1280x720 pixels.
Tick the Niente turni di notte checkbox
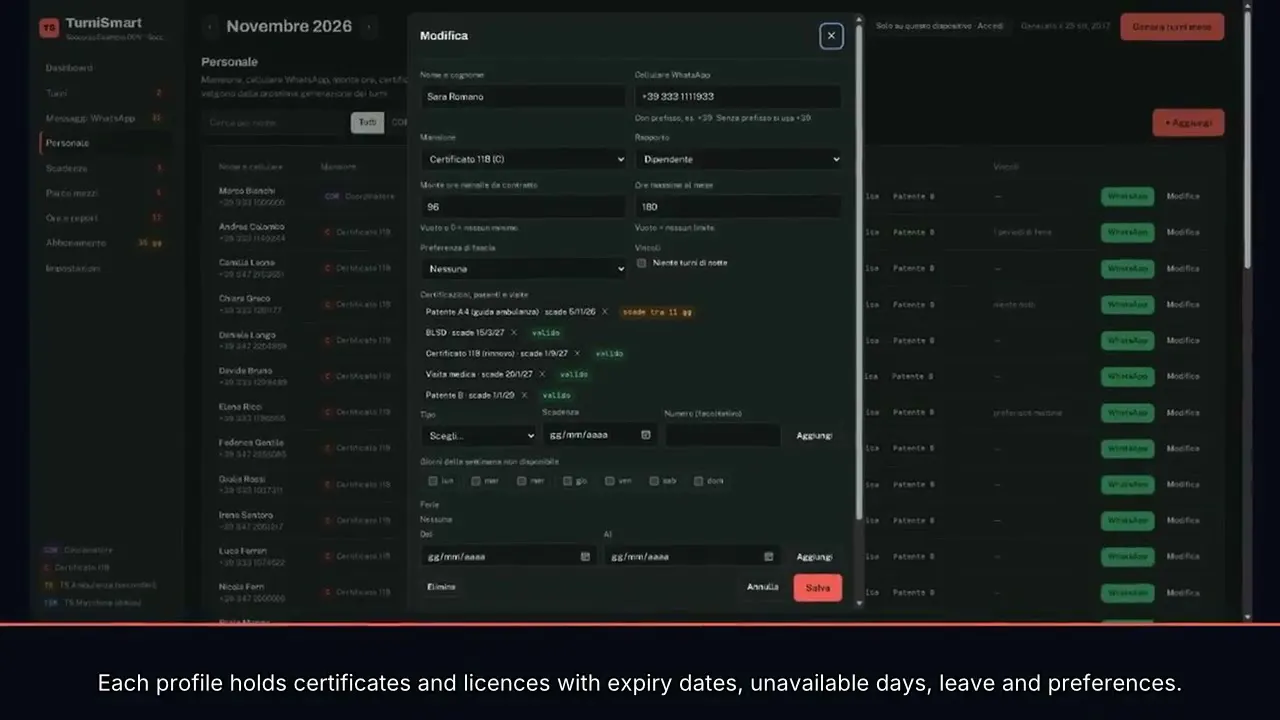642,263
